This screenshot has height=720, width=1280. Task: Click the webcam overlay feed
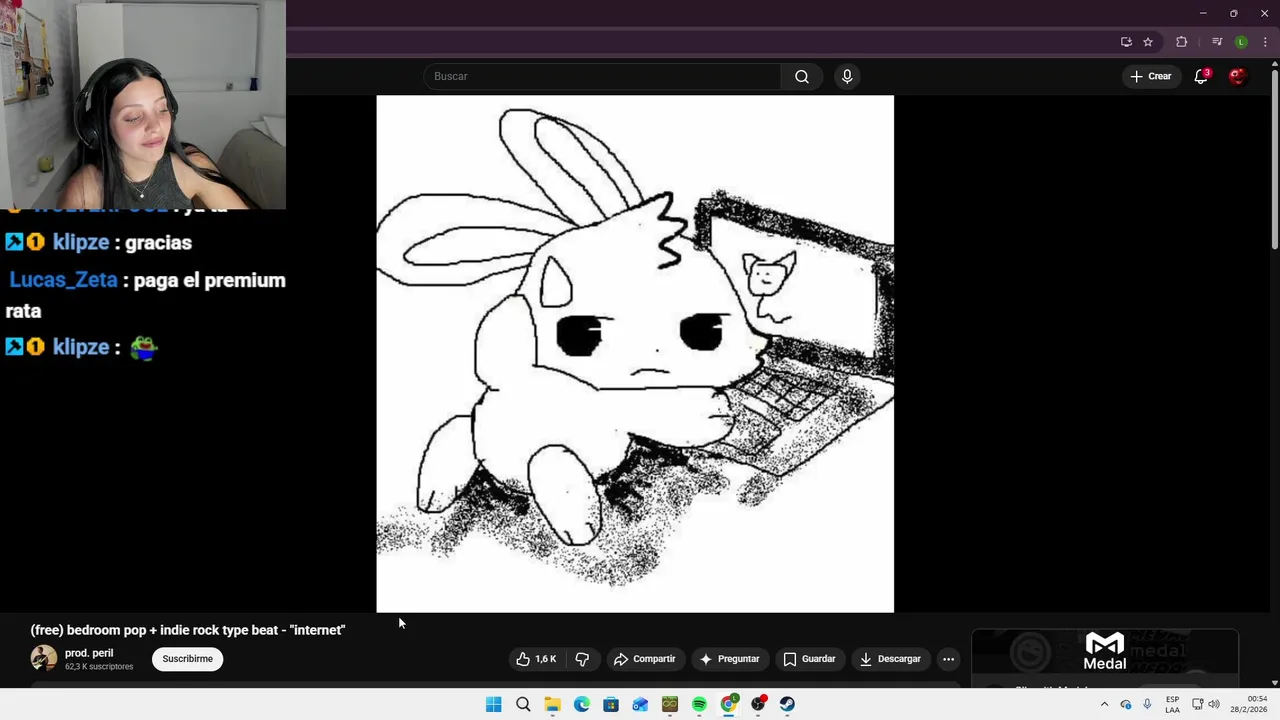coord(143,105)
